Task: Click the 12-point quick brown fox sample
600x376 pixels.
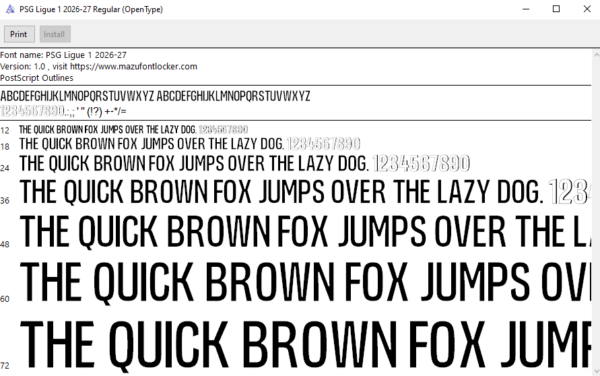Action: pyautogui.click(x=134, y=130)
